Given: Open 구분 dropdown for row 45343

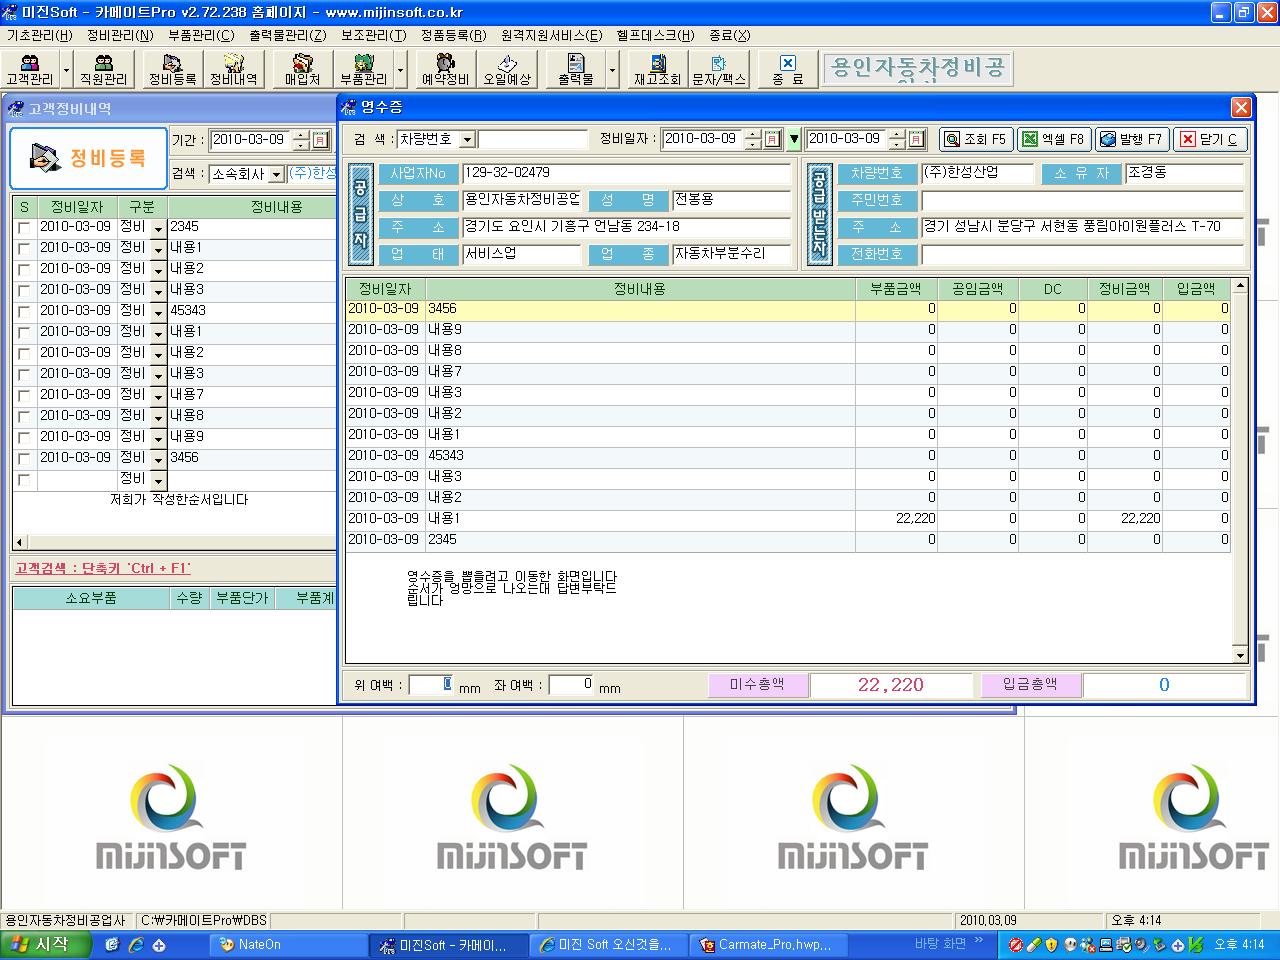Looking at the screenshot, I should tap(158, 312).
